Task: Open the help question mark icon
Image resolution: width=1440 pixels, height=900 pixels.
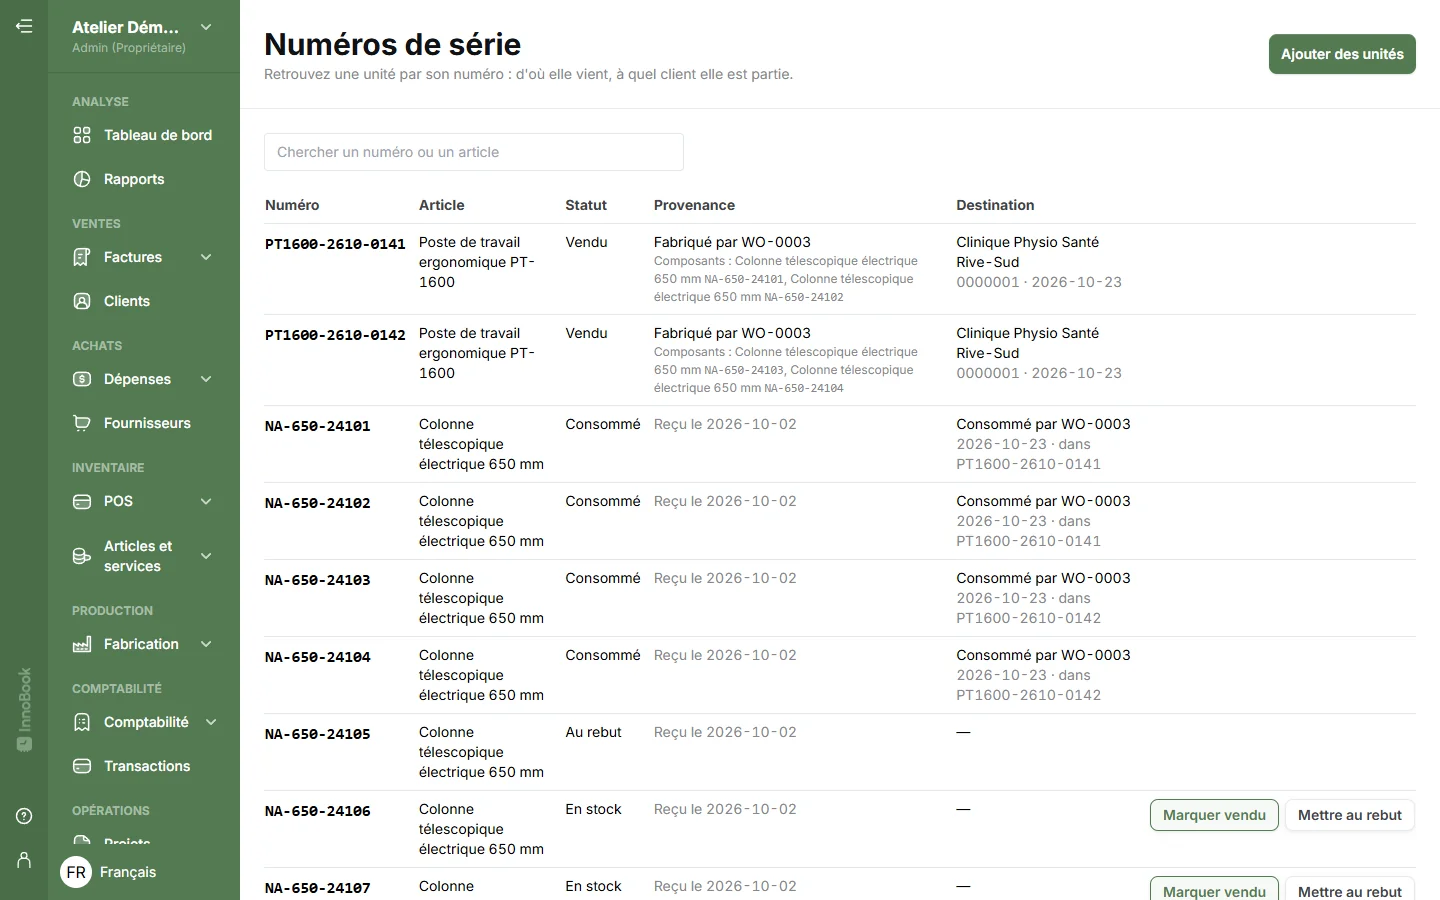Action: click(x=24, y=816)
